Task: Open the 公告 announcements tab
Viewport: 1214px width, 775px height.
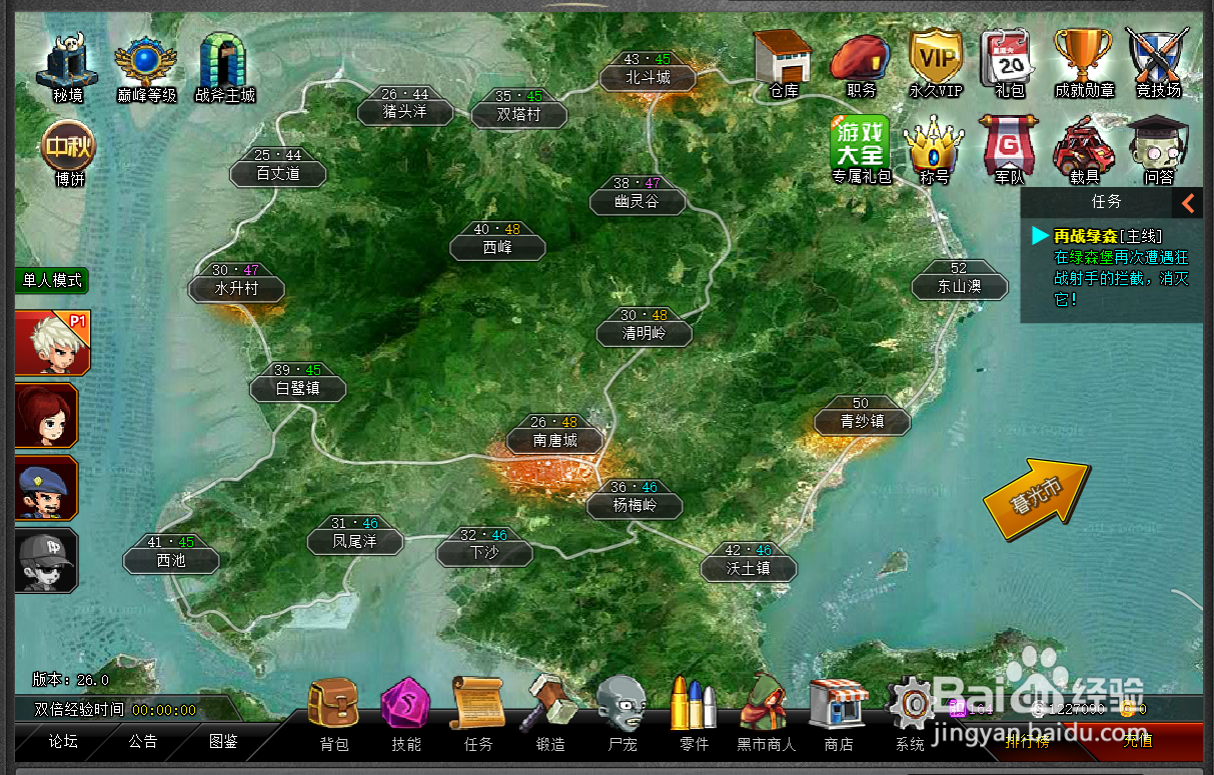Action: point(143,742)
